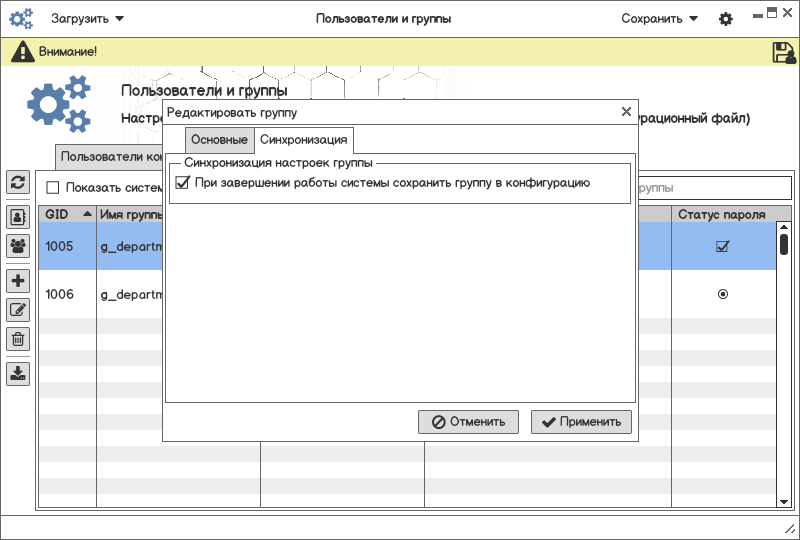Switch to the 'Основные' tab

point(219,140)
